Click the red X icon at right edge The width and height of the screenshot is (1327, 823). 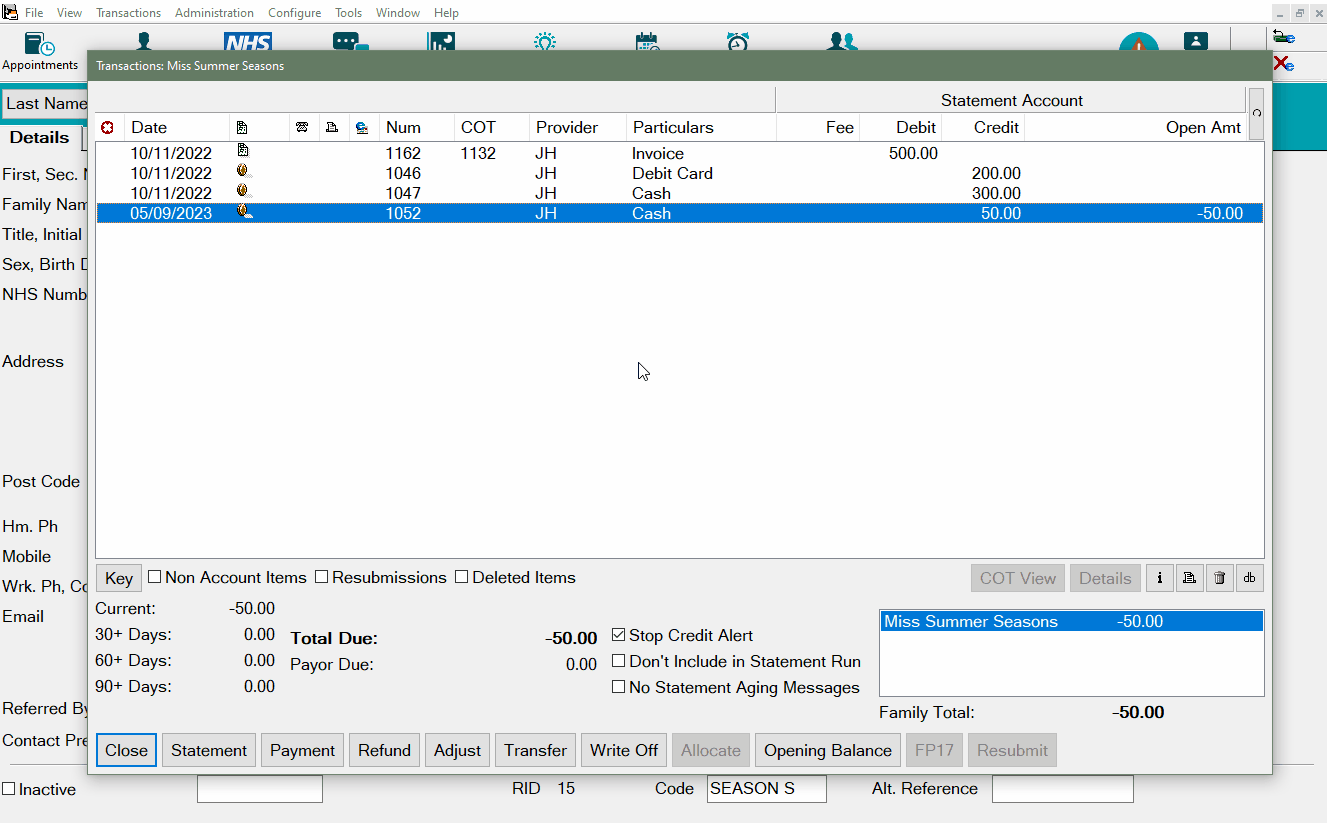click(1284, 64)
